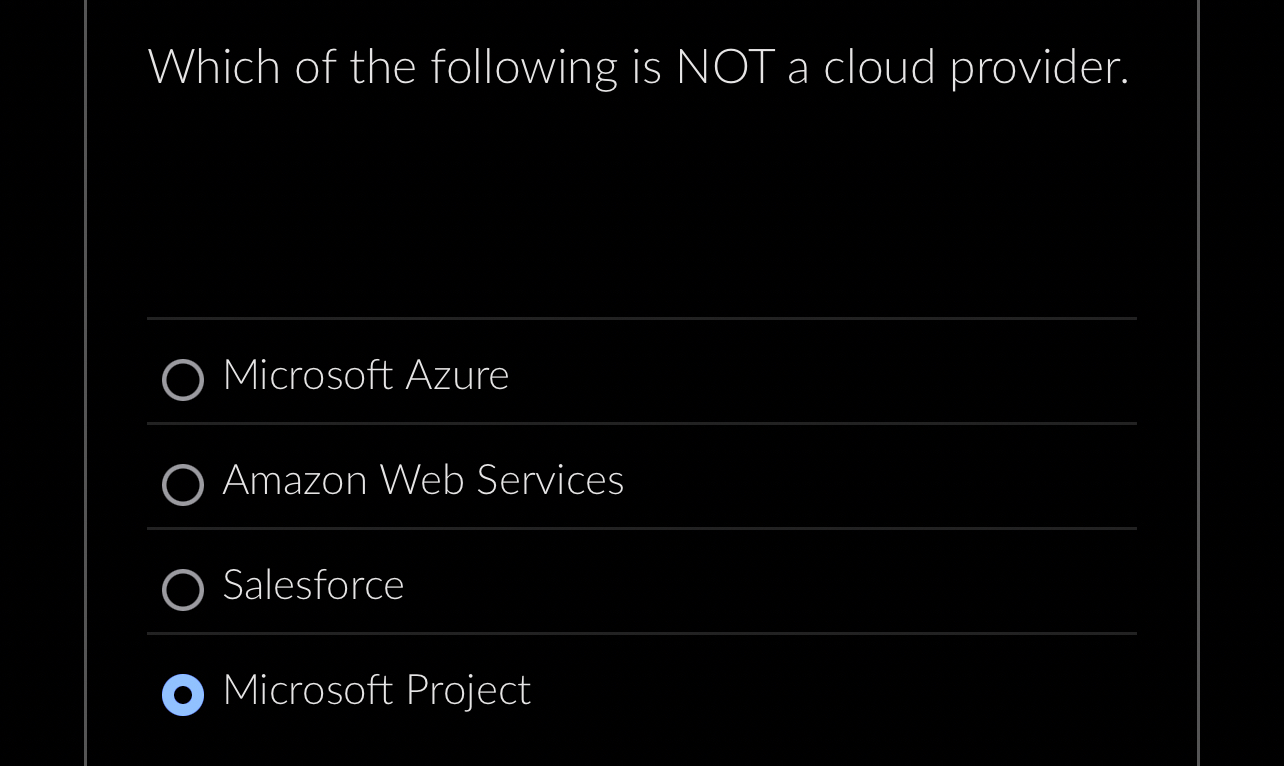This screenshot has width=1284, height=766.
Task: Click the selected Microsoft Project radio button
Action: tap(183, 694)
